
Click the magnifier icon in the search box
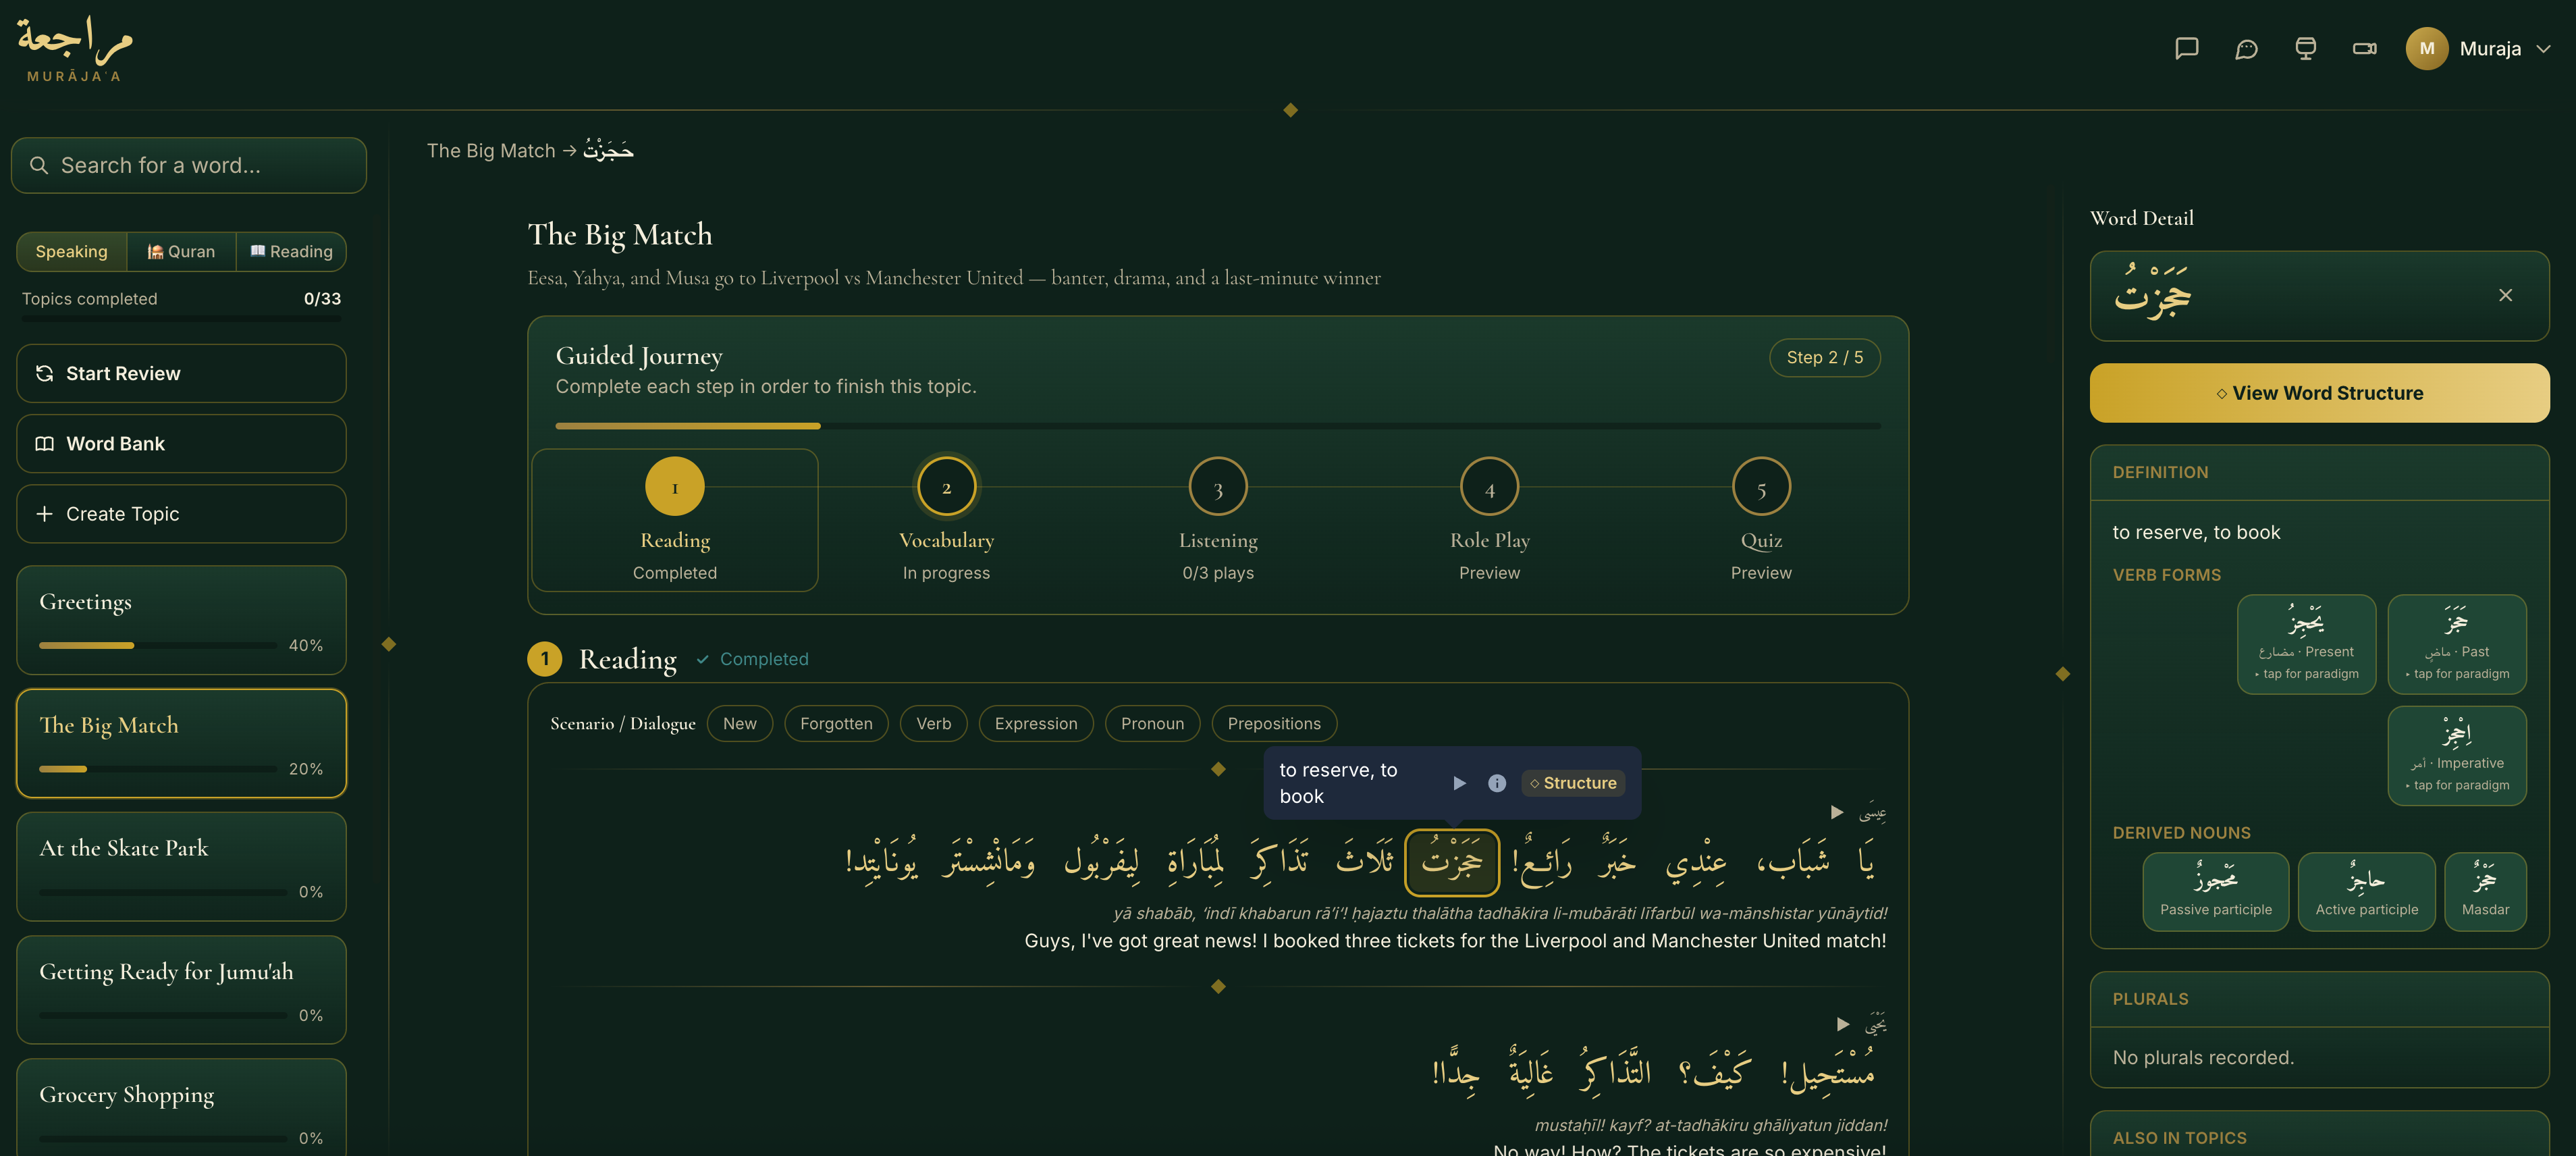(x=39, y=165)
